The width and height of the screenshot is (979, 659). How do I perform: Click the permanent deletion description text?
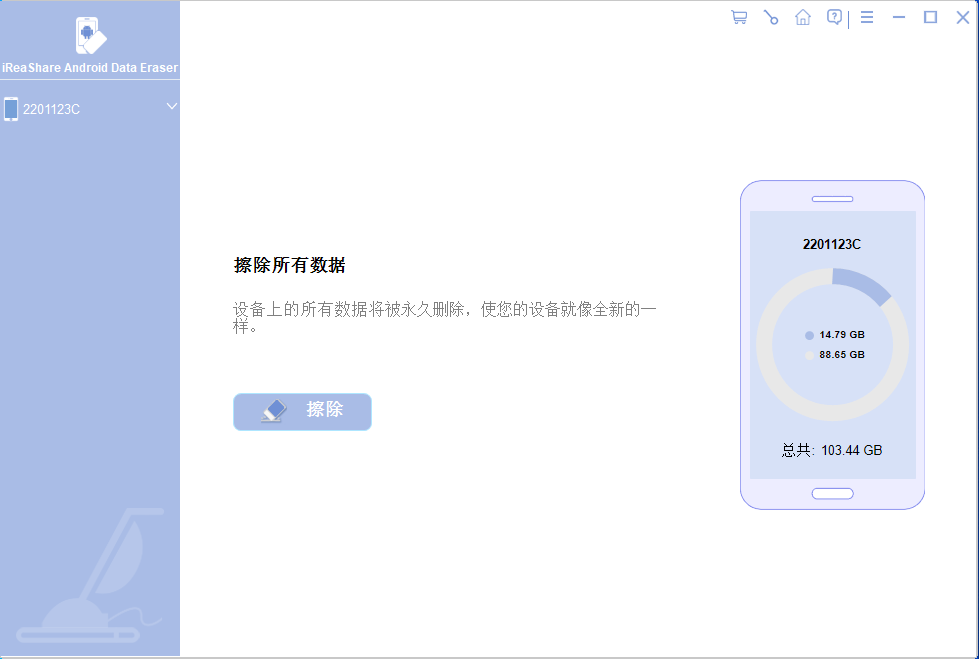[x=445, y=317]
